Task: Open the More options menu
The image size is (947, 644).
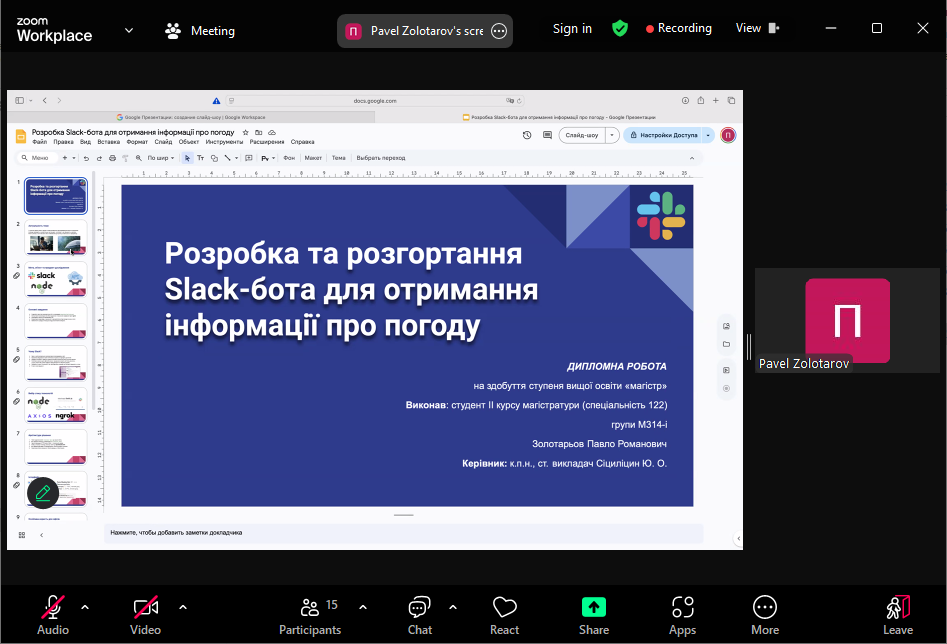Action: [x=765, y=613]
